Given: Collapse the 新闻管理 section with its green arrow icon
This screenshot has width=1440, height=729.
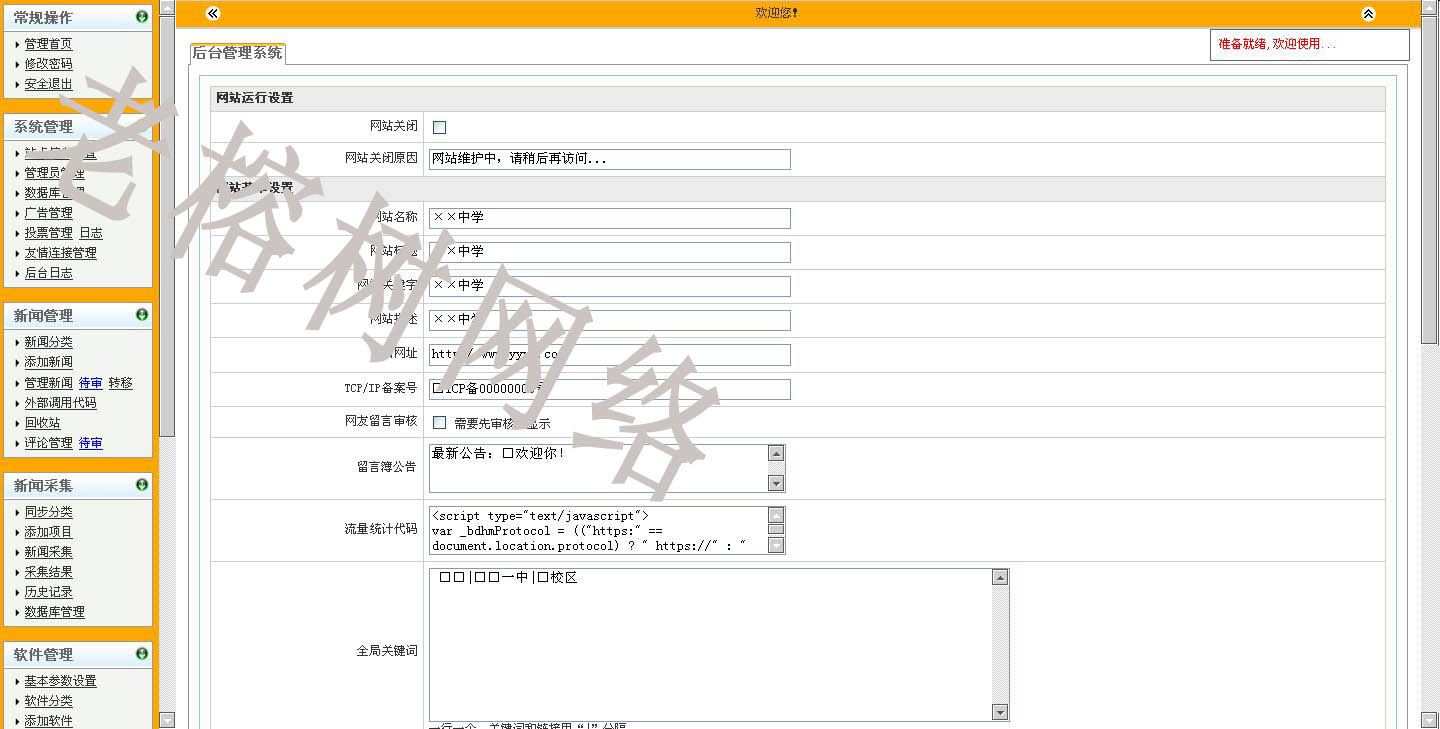Looking at the screenshot, I should [x=142, y=314].
